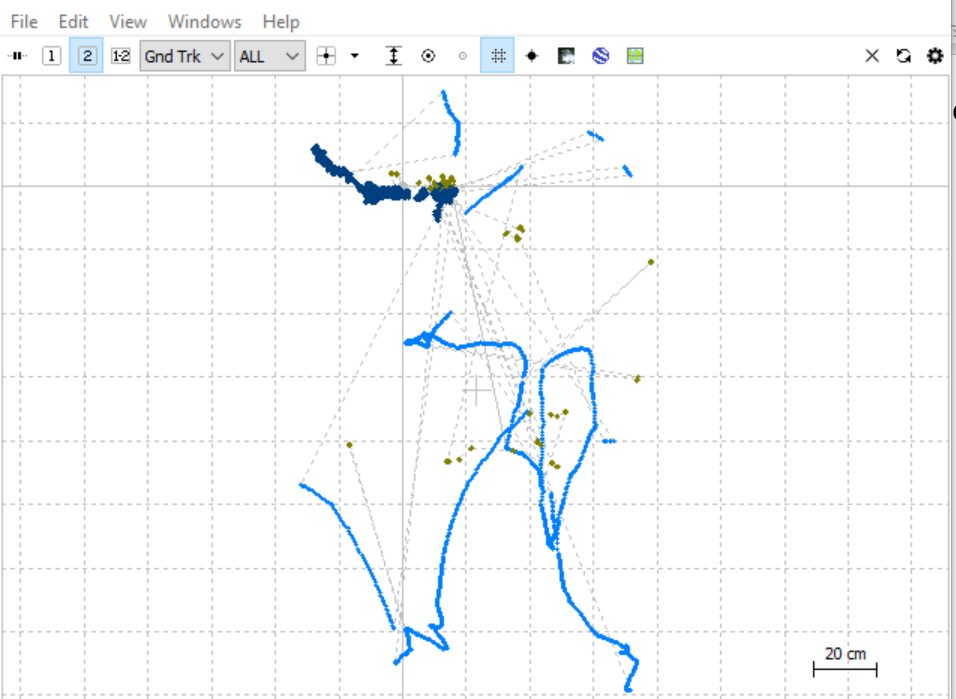Open the View menu
The image size is (956, 699).
tap(127, 22)
